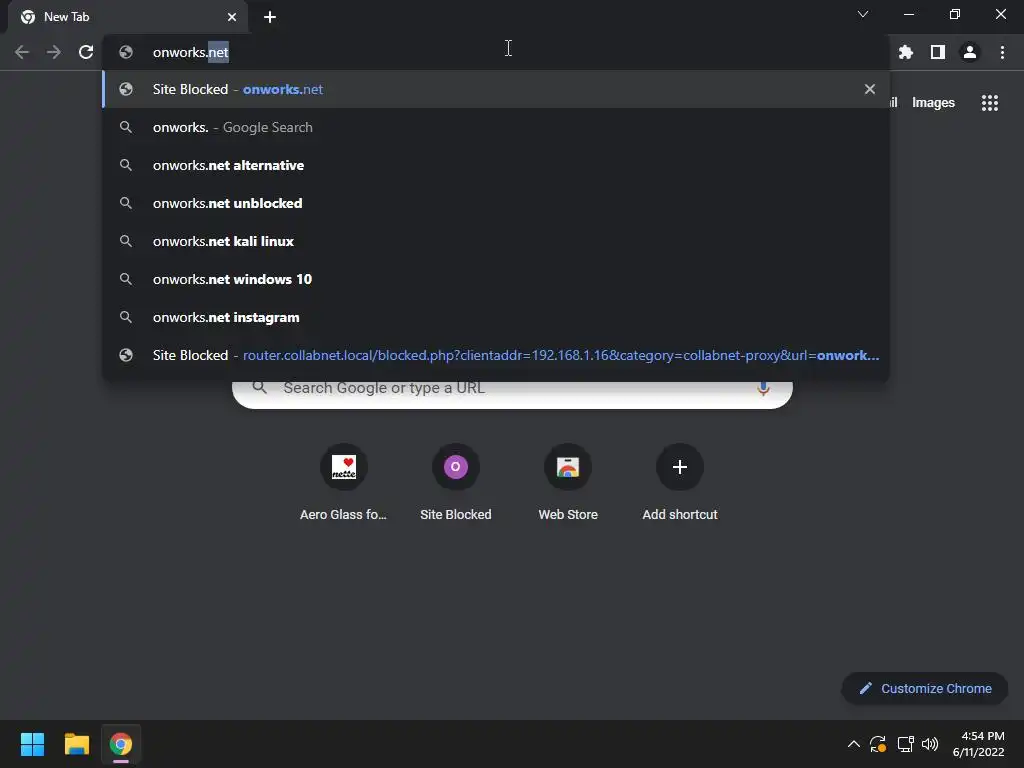Image resolution: width=1024 pixels, height=768 pixels.
Task: Open the router.collabnet.local blocked.php suggestion
Action: [x=496, y=355]
